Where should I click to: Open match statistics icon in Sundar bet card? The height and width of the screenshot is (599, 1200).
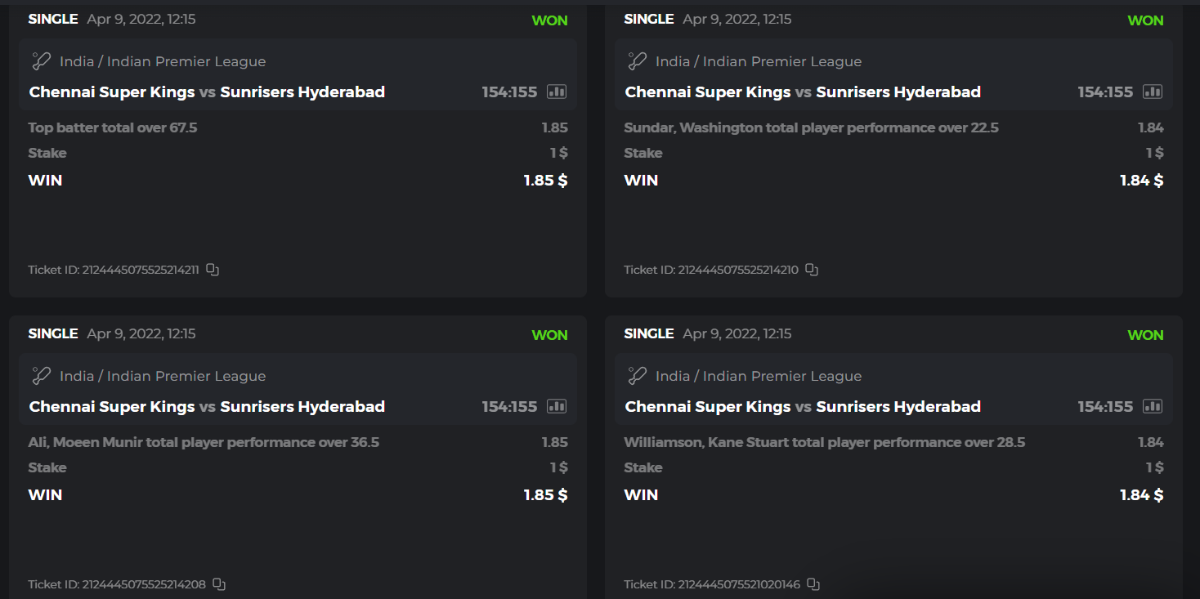pos(1152,92)
